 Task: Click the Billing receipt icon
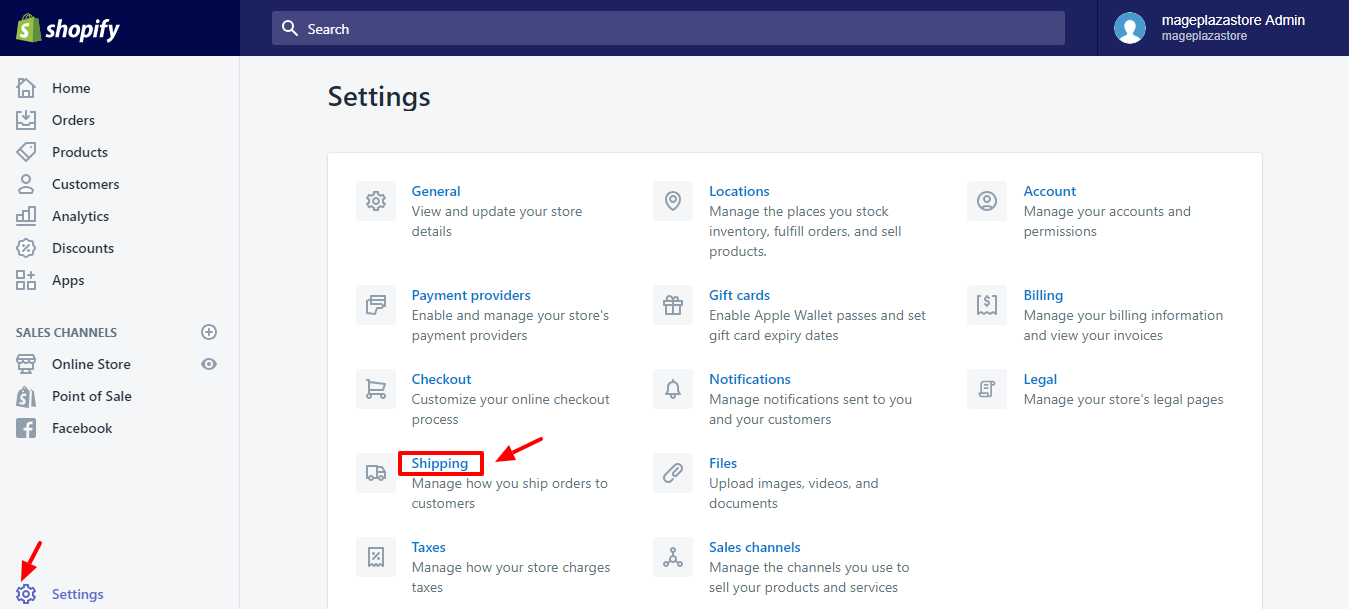tap(987, 305)
